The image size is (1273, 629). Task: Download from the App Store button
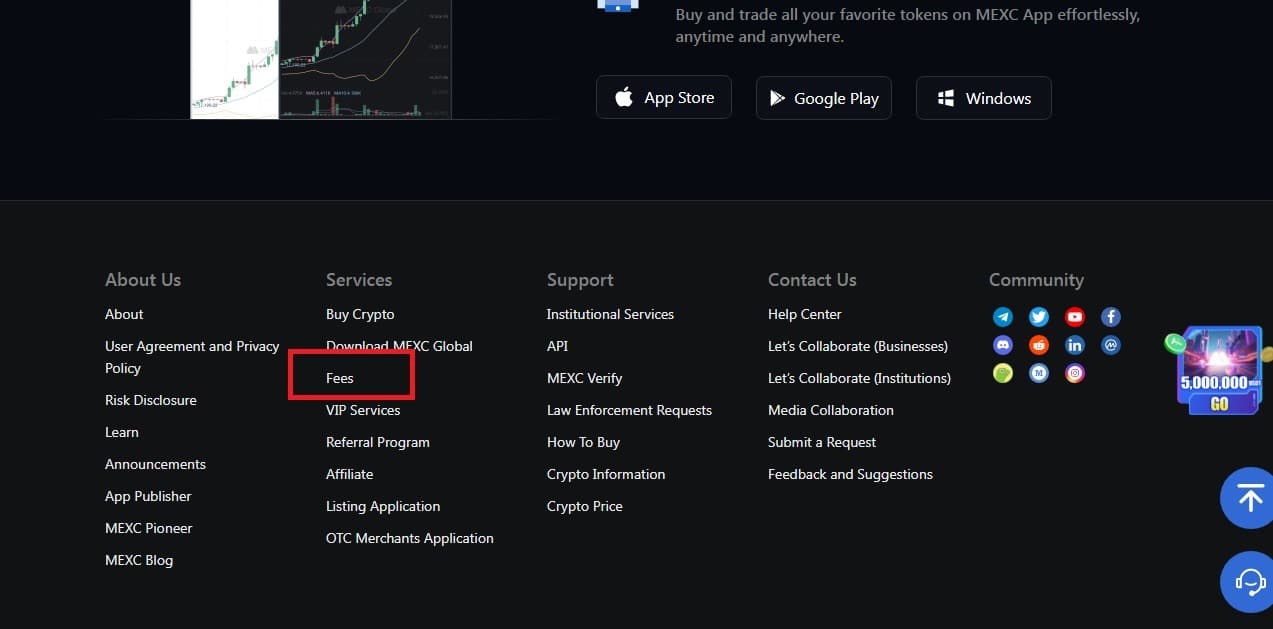click(x=664, y=97)
